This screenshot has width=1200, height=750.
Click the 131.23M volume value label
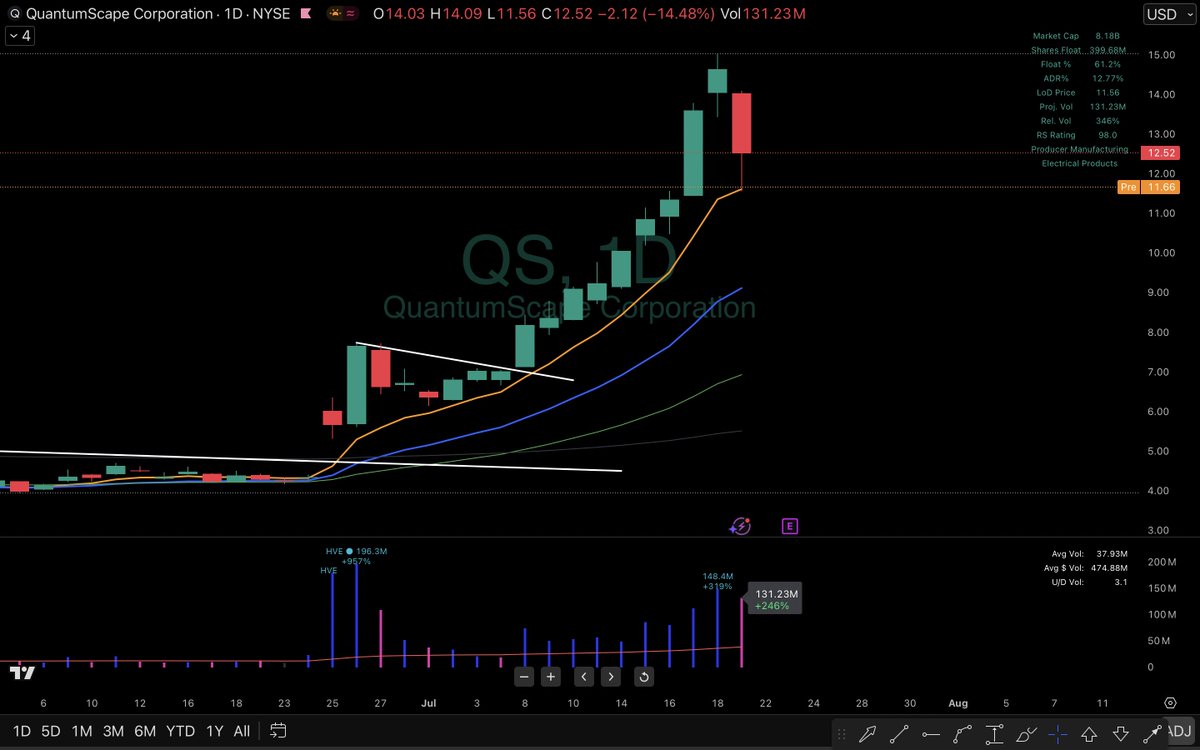pos(775,600)
